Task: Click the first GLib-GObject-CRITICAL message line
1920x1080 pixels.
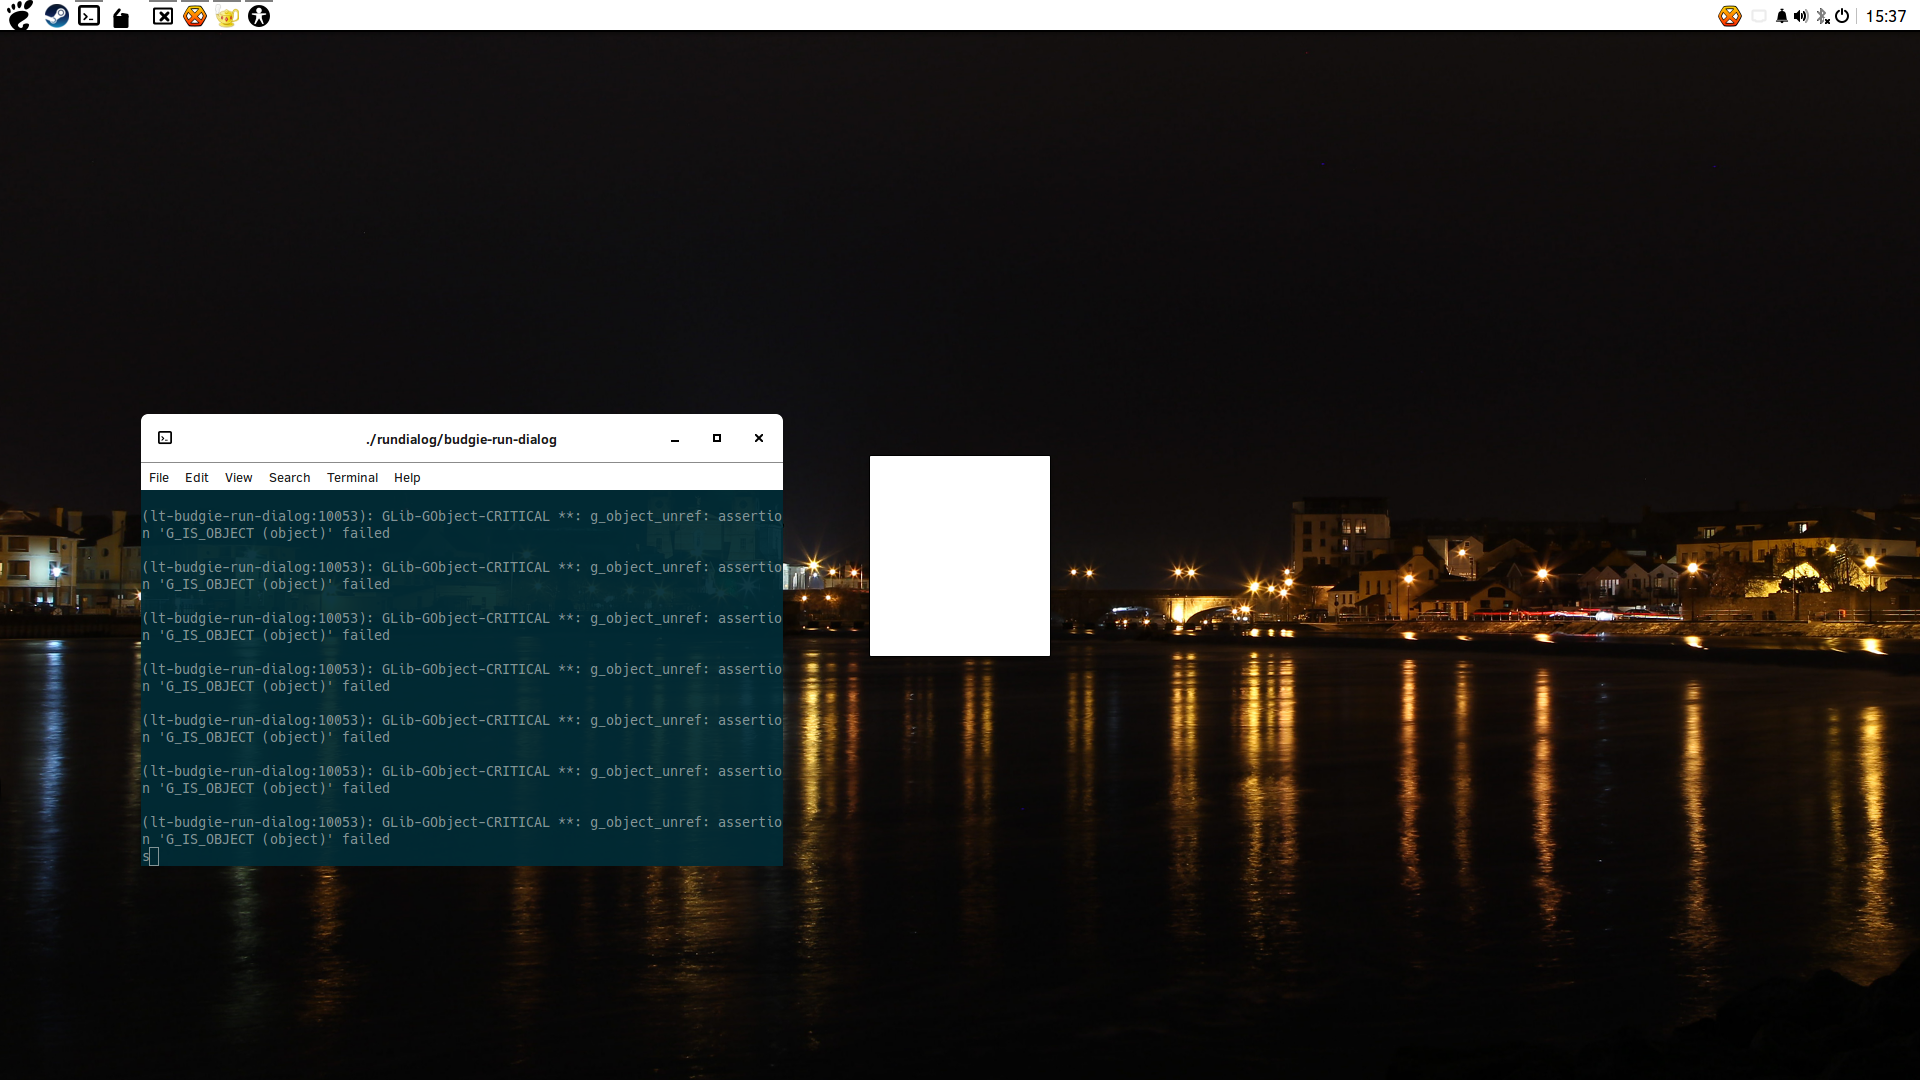Action: (462, 517)
